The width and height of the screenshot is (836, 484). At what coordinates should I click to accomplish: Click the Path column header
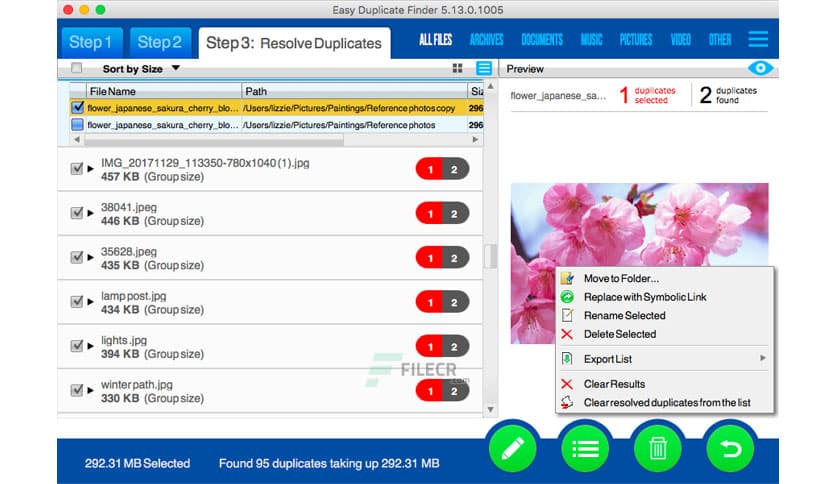click(355, 91)
